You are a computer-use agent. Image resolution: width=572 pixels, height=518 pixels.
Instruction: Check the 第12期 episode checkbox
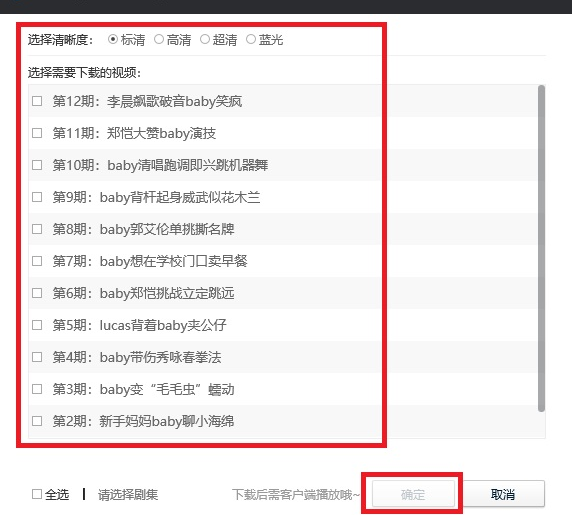pos(37,101)
